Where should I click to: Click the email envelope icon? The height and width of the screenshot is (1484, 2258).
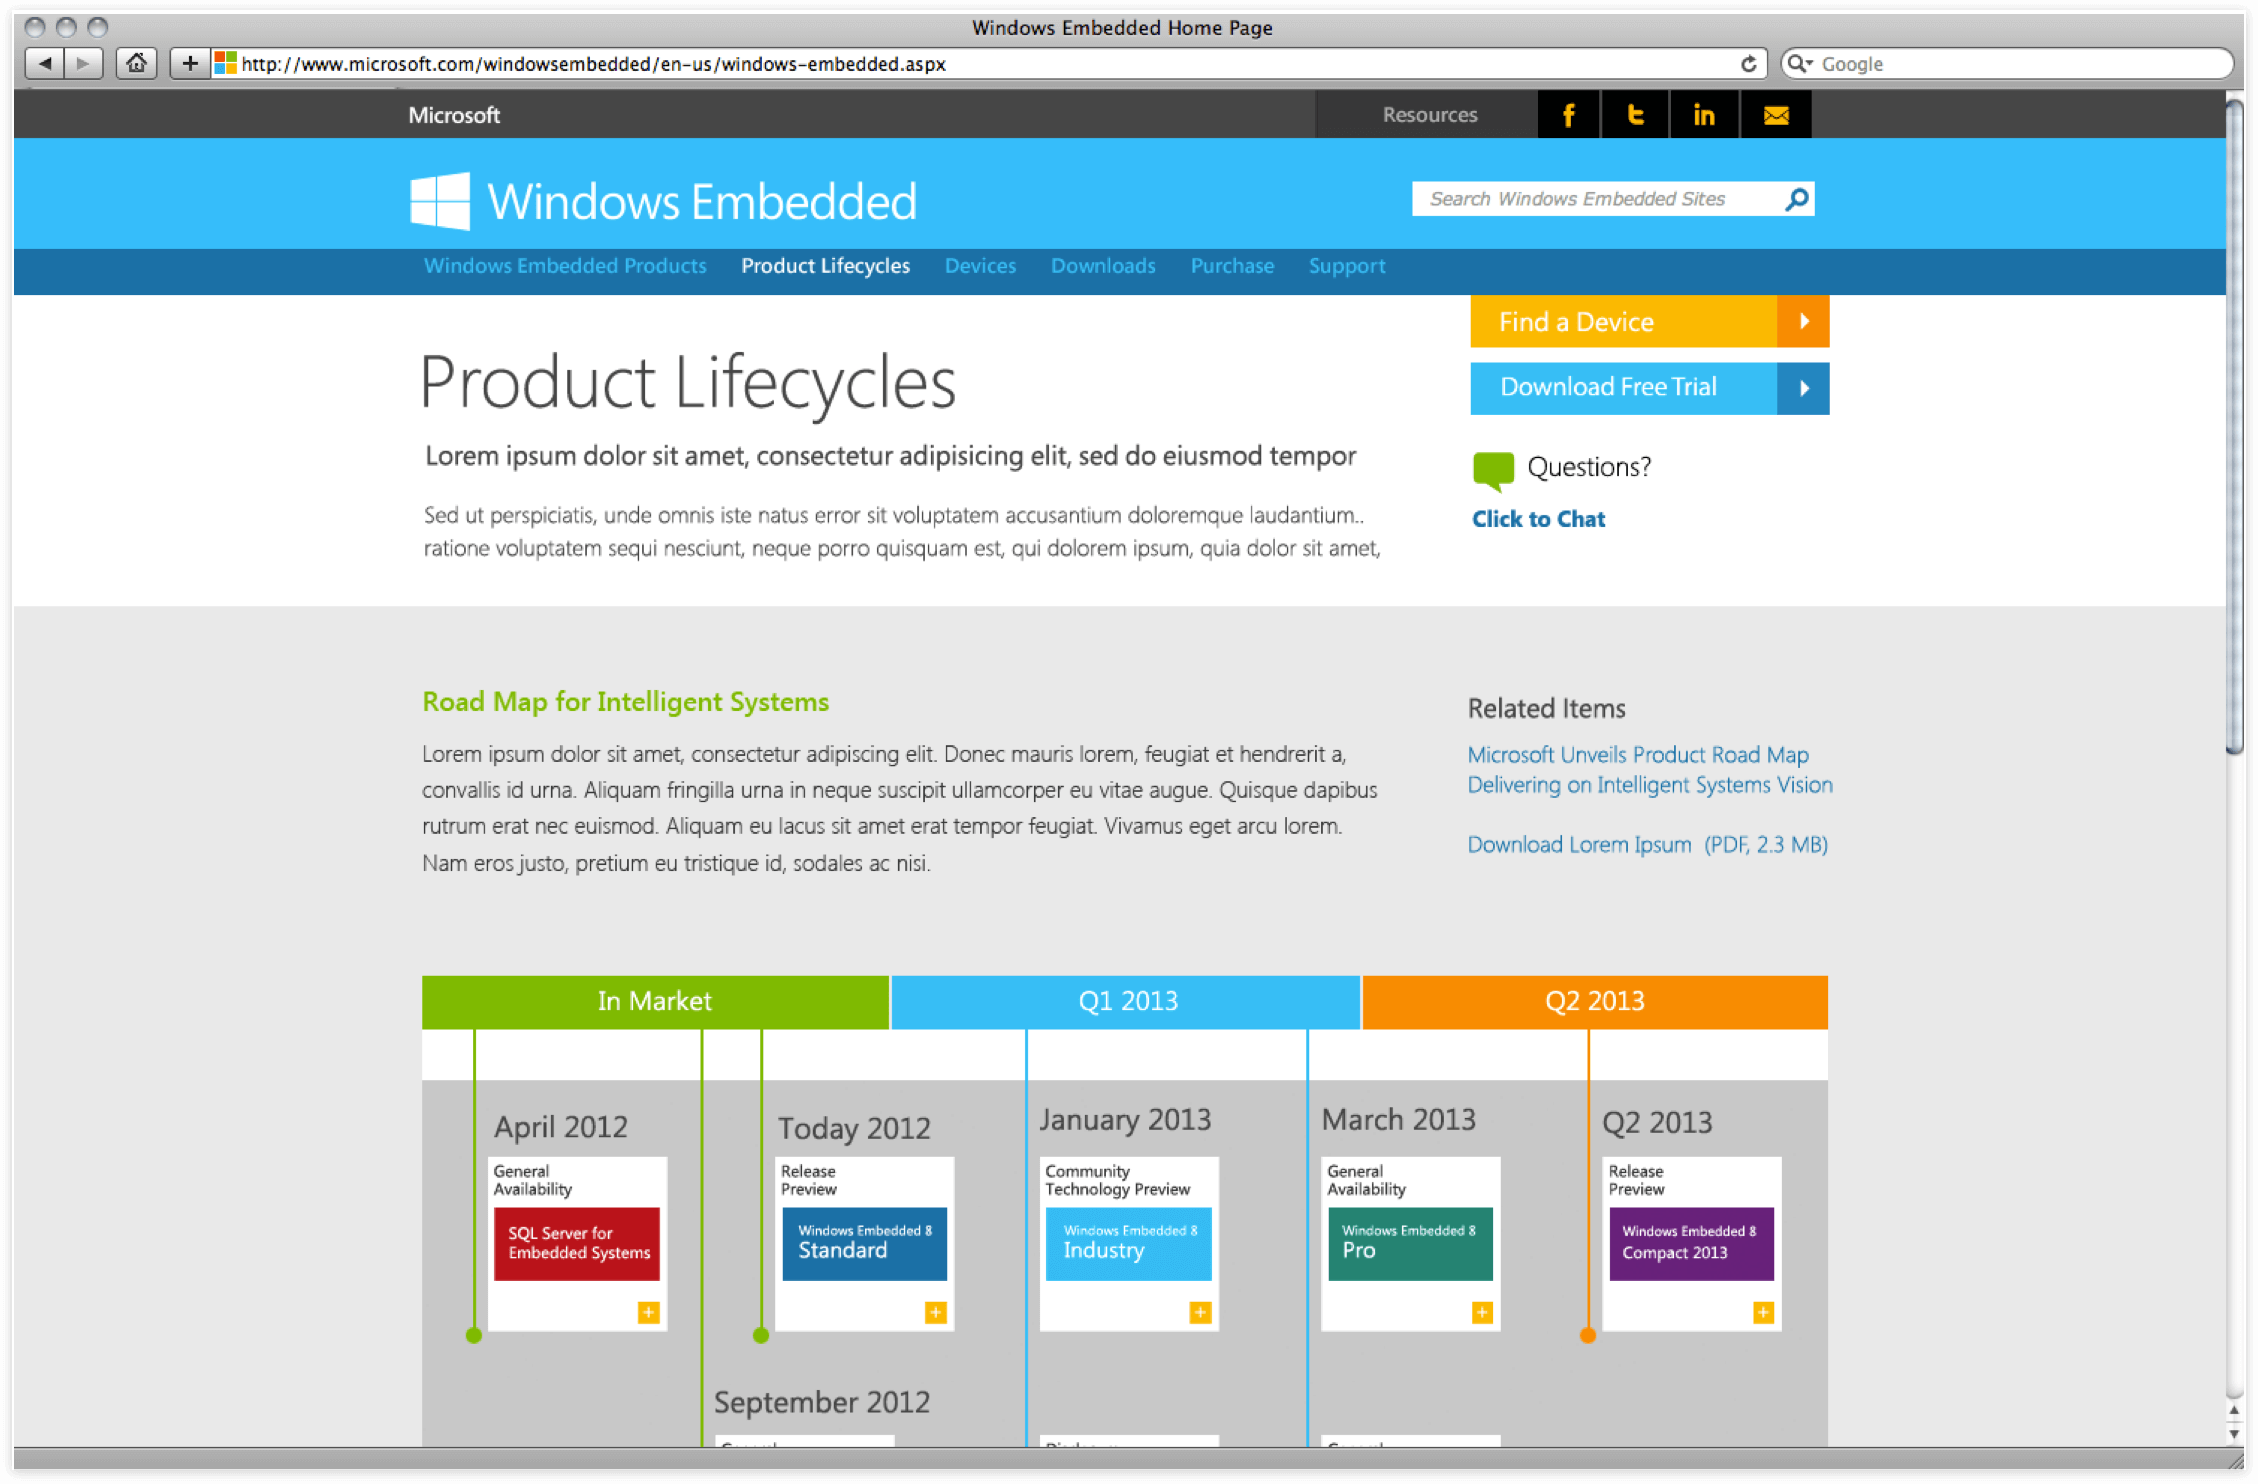point(1776,115)
